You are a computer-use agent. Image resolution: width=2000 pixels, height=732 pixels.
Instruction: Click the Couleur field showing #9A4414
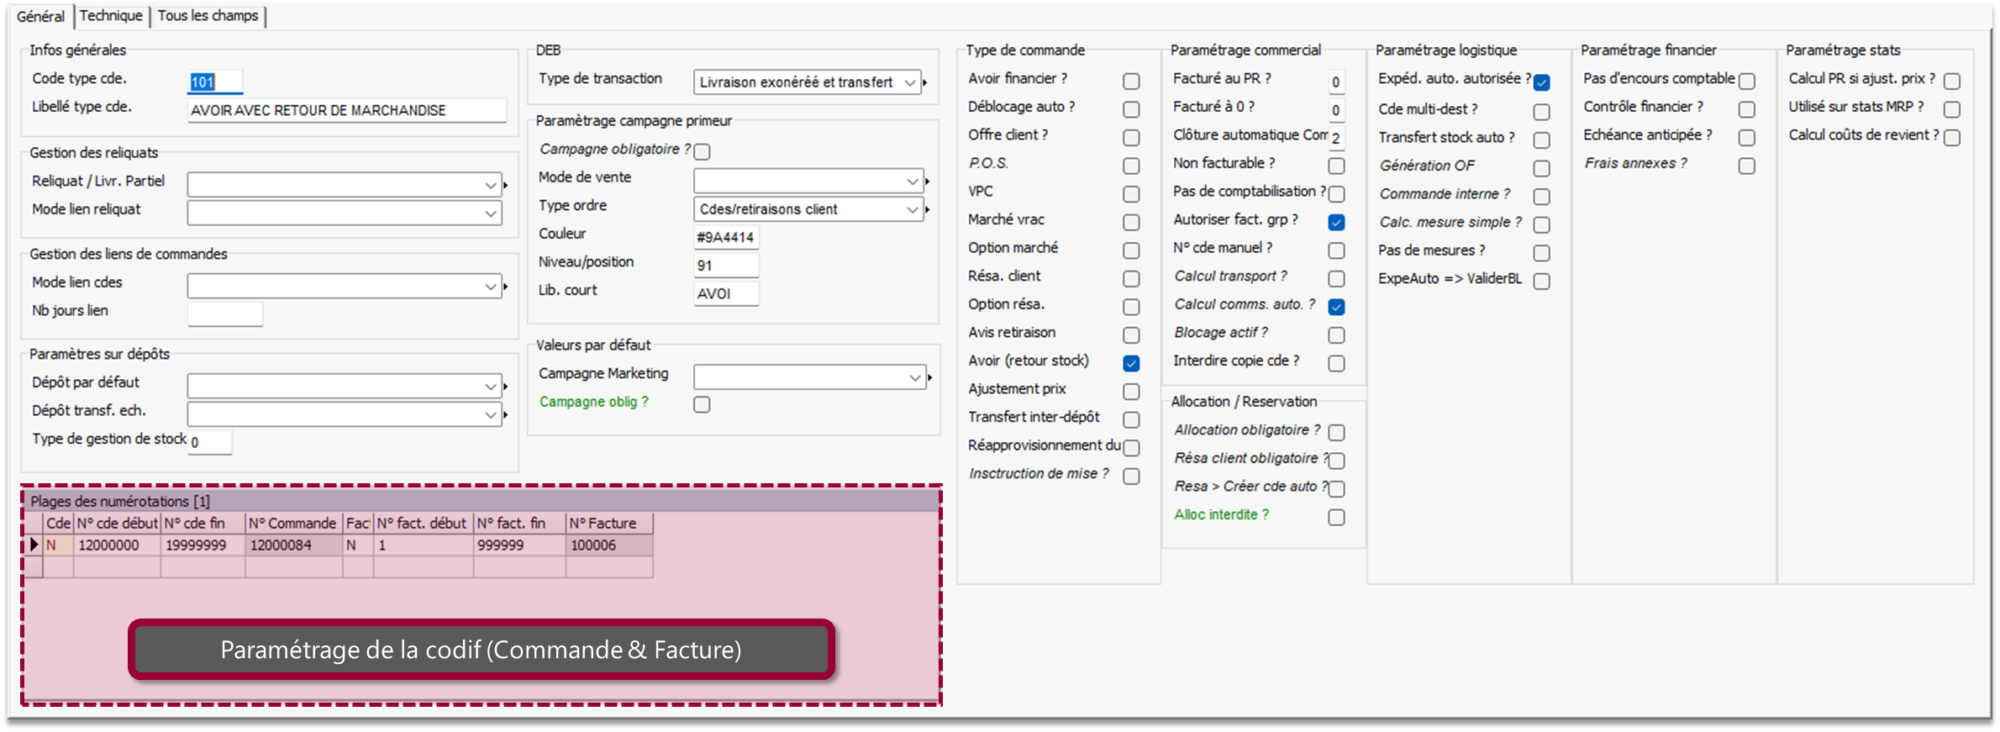[x=726, y=237]
